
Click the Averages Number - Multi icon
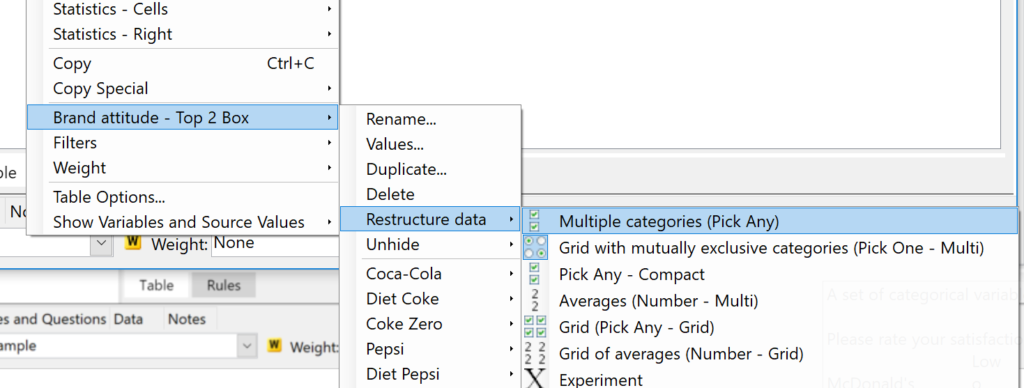[x=534, y=300]
